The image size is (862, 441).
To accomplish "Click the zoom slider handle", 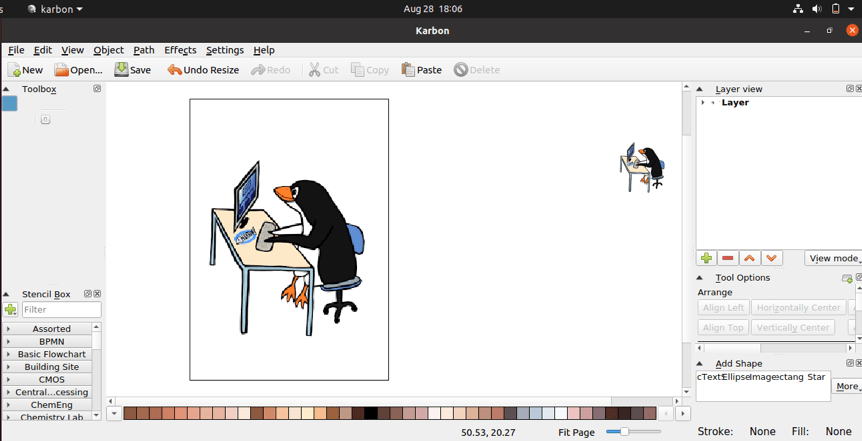I will (624, 432).
